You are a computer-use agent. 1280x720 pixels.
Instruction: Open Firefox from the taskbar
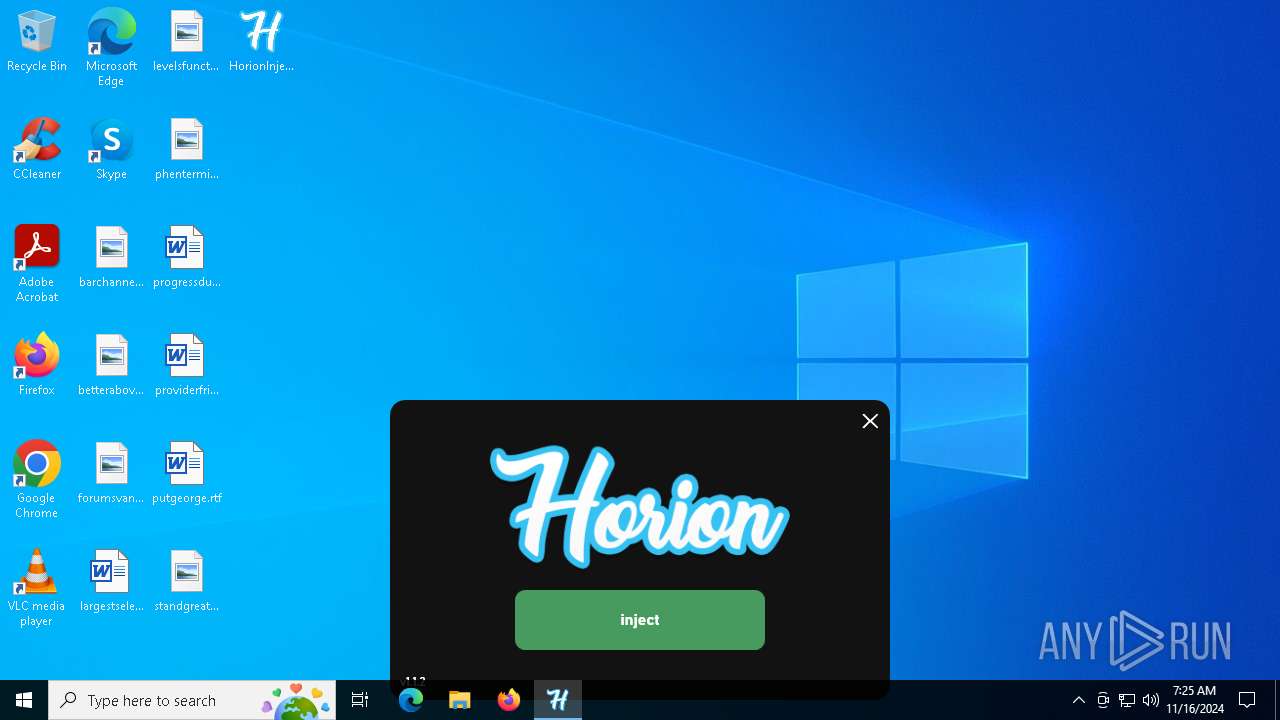click(x=509, y=700)
